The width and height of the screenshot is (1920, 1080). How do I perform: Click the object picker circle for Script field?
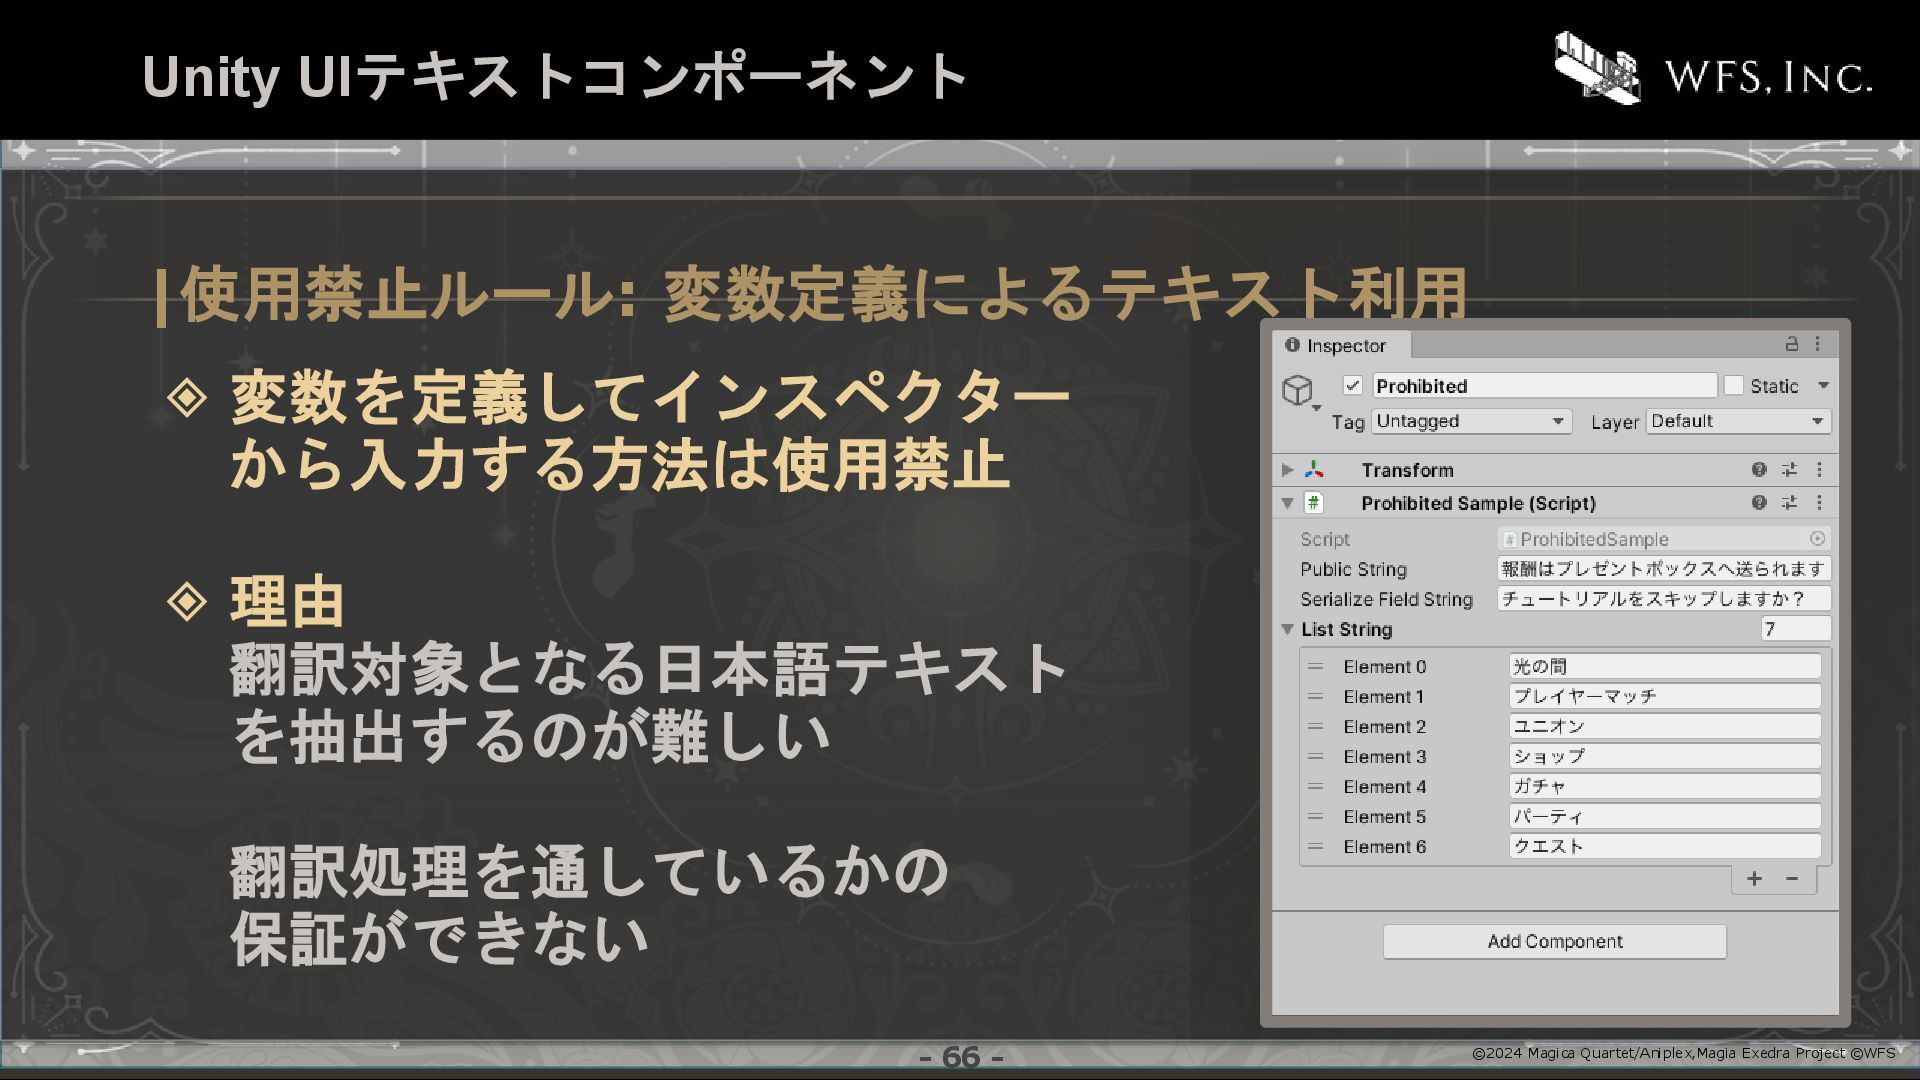(1817, 539)
